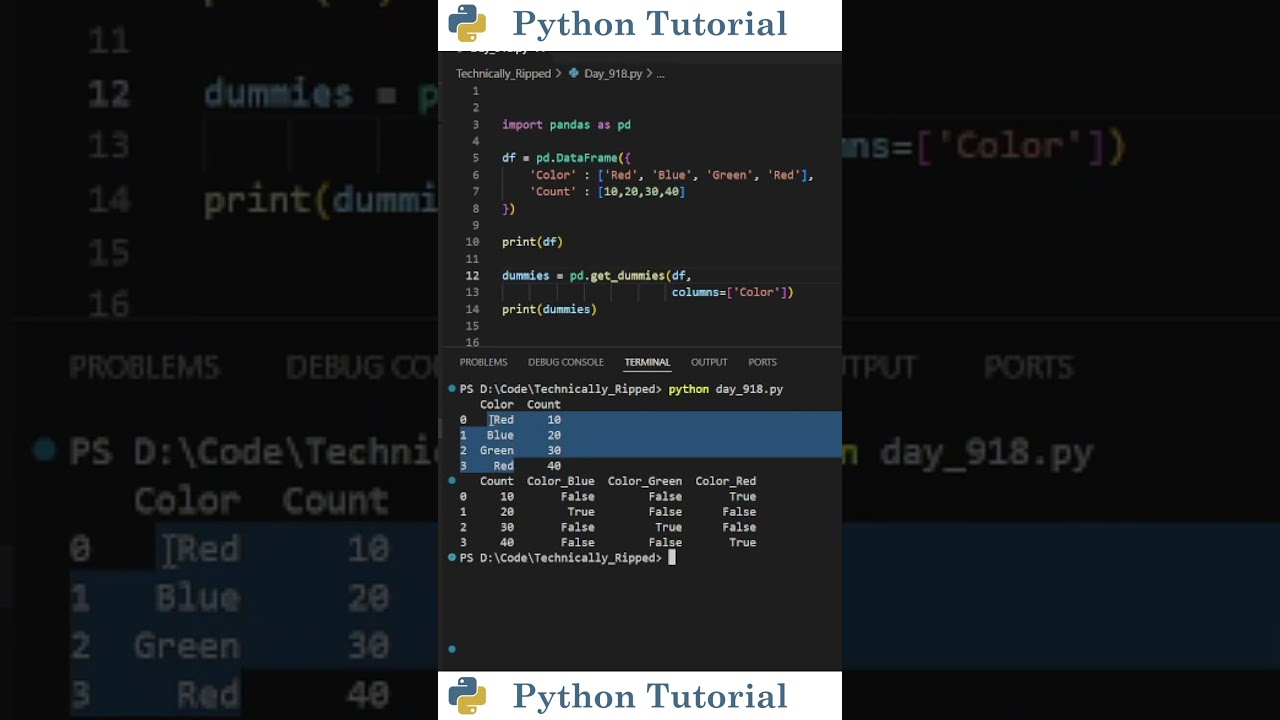Switch to the DEBUG CONSOLE panel tab
1280x720 pixels.
[x=566, y=362]
